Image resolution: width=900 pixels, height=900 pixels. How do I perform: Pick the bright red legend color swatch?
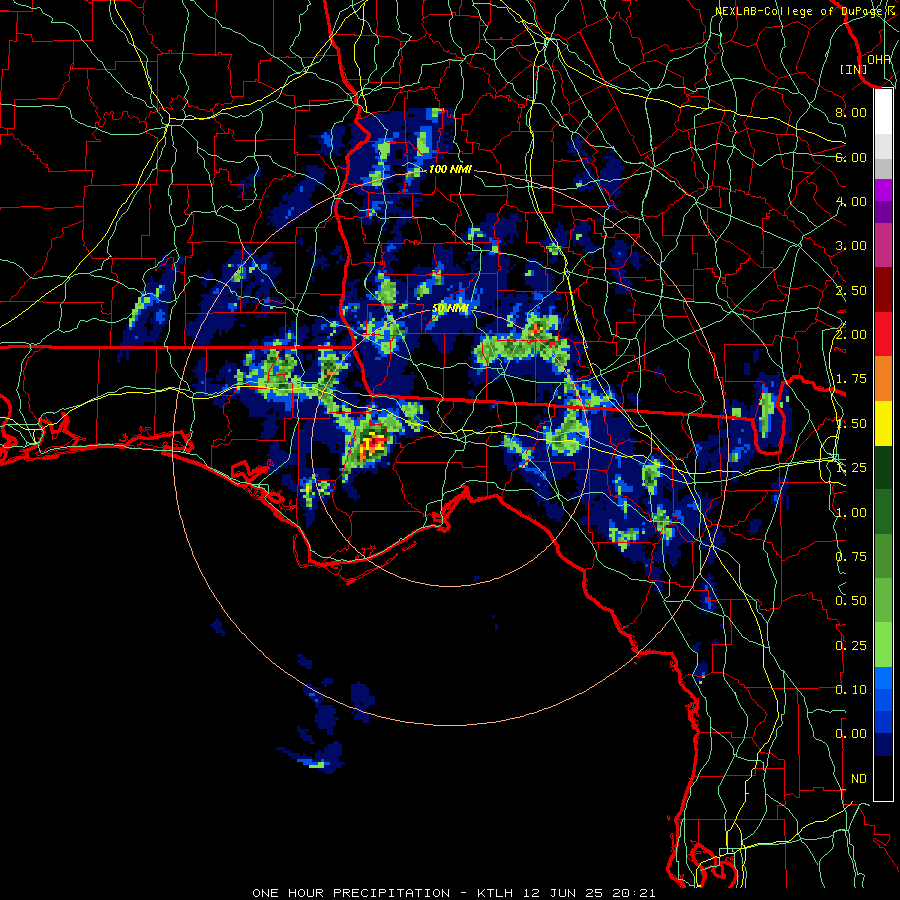pos(883,334)
